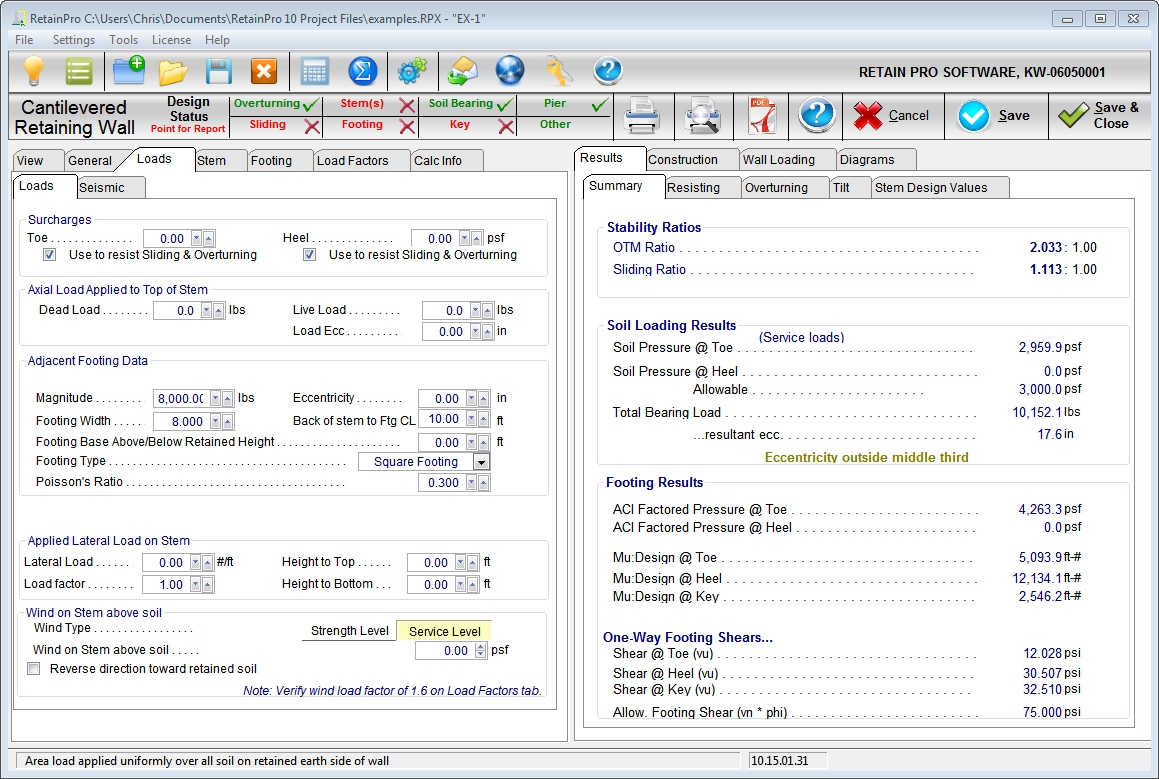
Task: Click the lightbulb tips icon
Action: click(35, 71)
